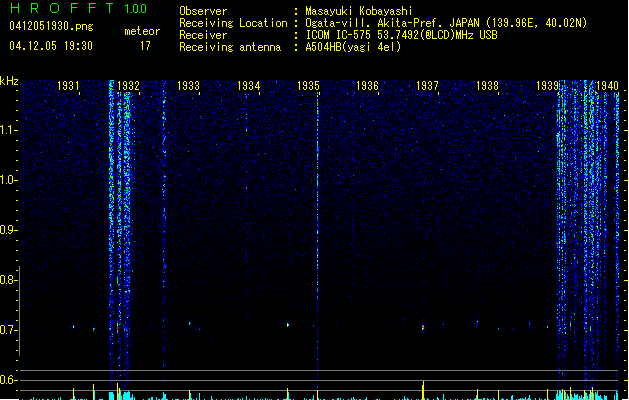The width and height of the screenshot is (629, 400).
Task: Click the vertical spectral line at 1935
Action: pos(318,241)
